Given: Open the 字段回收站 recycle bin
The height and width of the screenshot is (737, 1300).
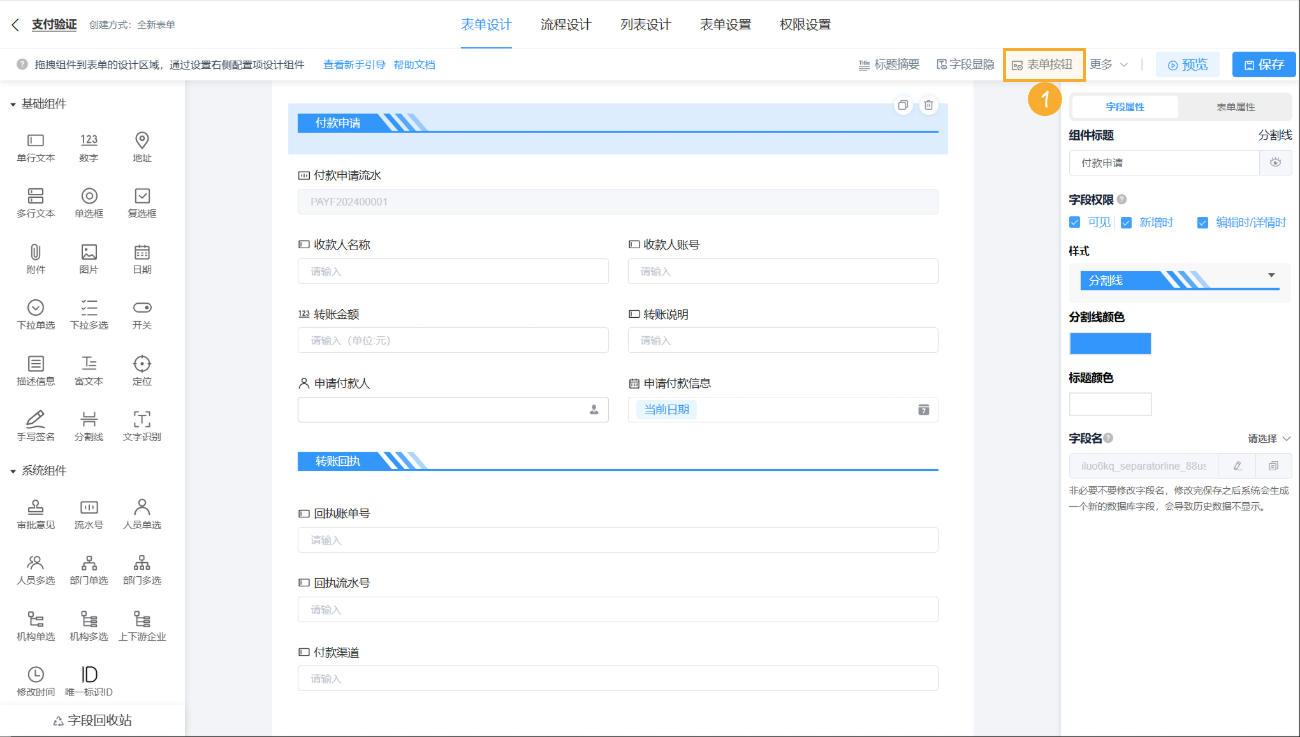Looking at the screenshot, I should coord(93,718).
